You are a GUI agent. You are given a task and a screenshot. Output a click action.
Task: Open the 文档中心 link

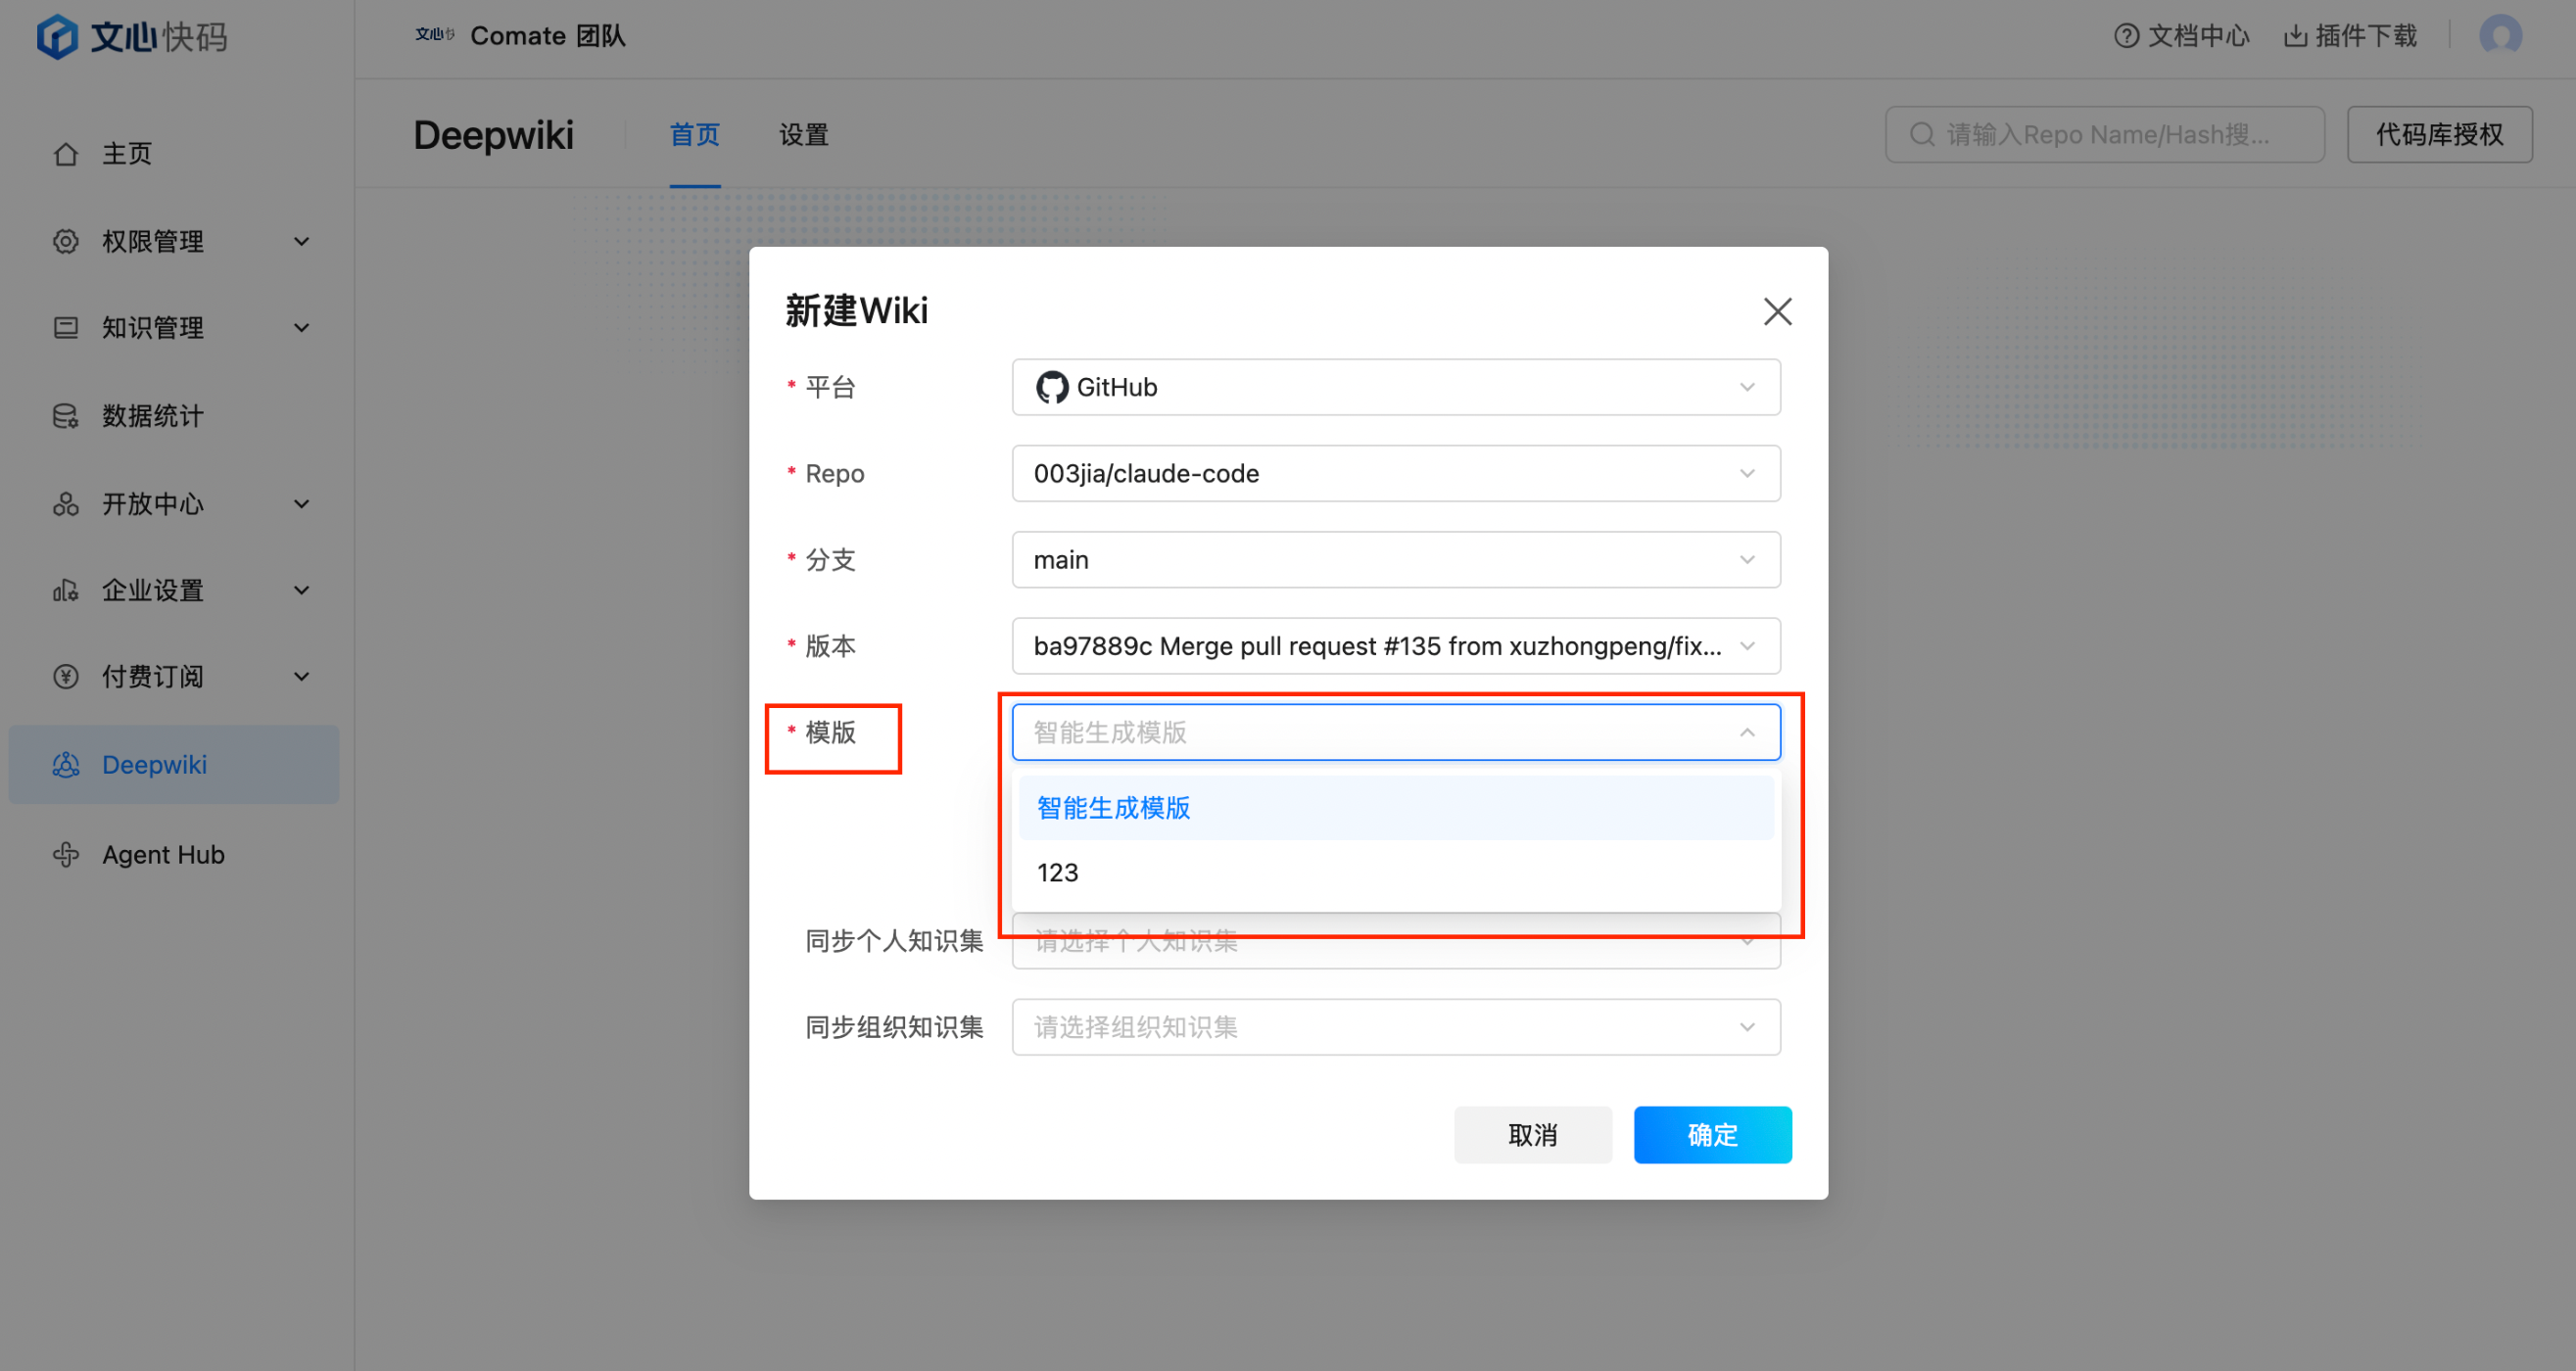click(2182, 36)
